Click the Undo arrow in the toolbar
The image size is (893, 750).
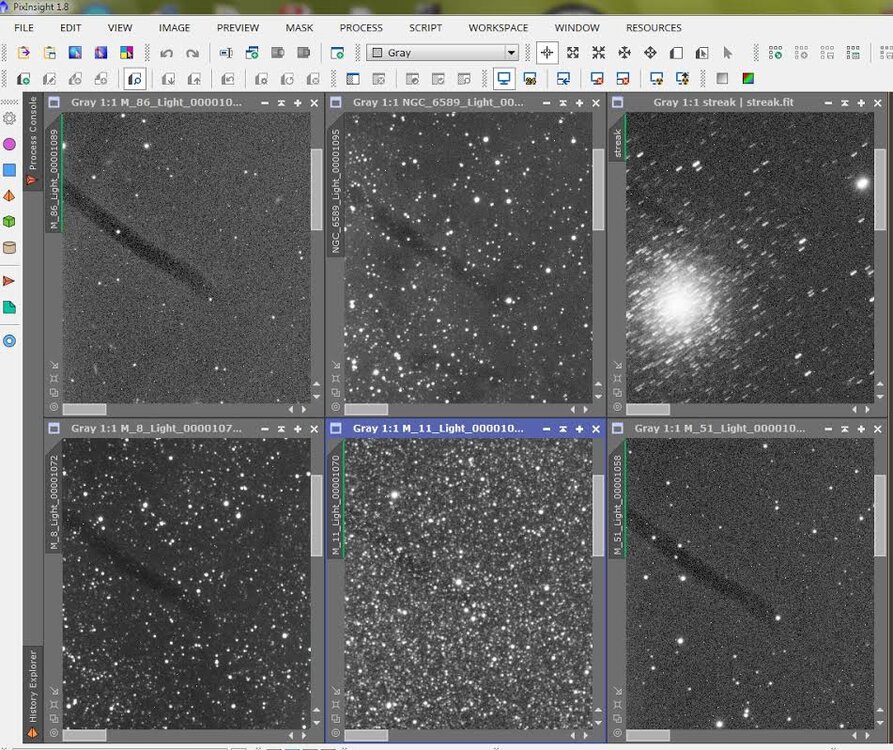[x=167, y=53]
